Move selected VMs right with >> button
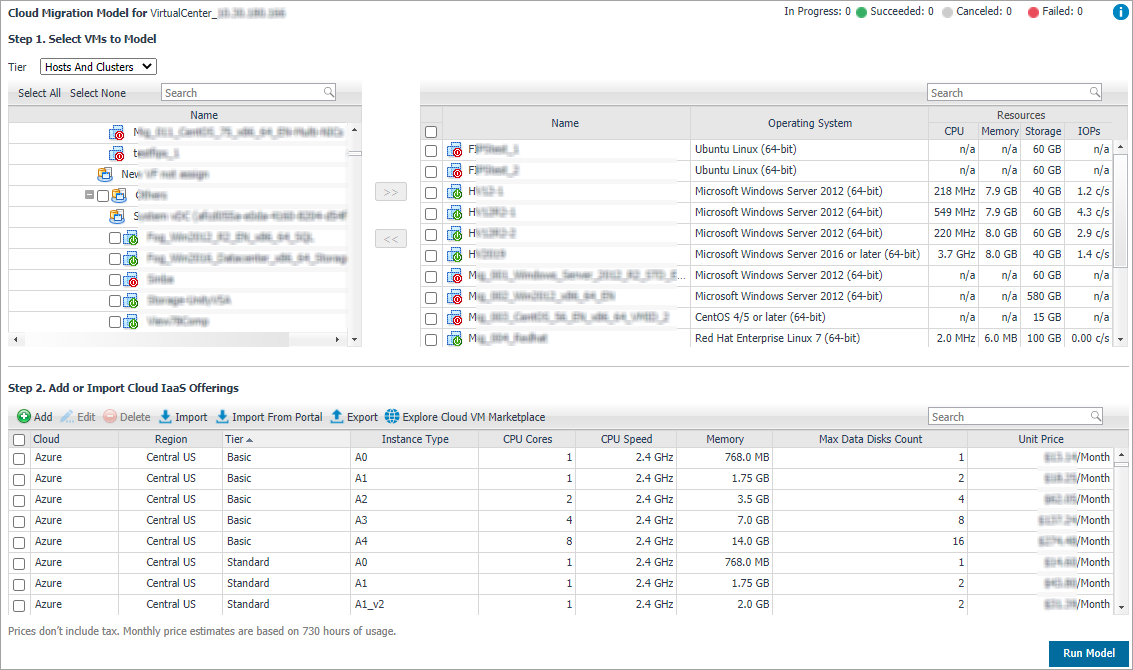The width and height of the screenshot is (1133, 670). point(390,192)
